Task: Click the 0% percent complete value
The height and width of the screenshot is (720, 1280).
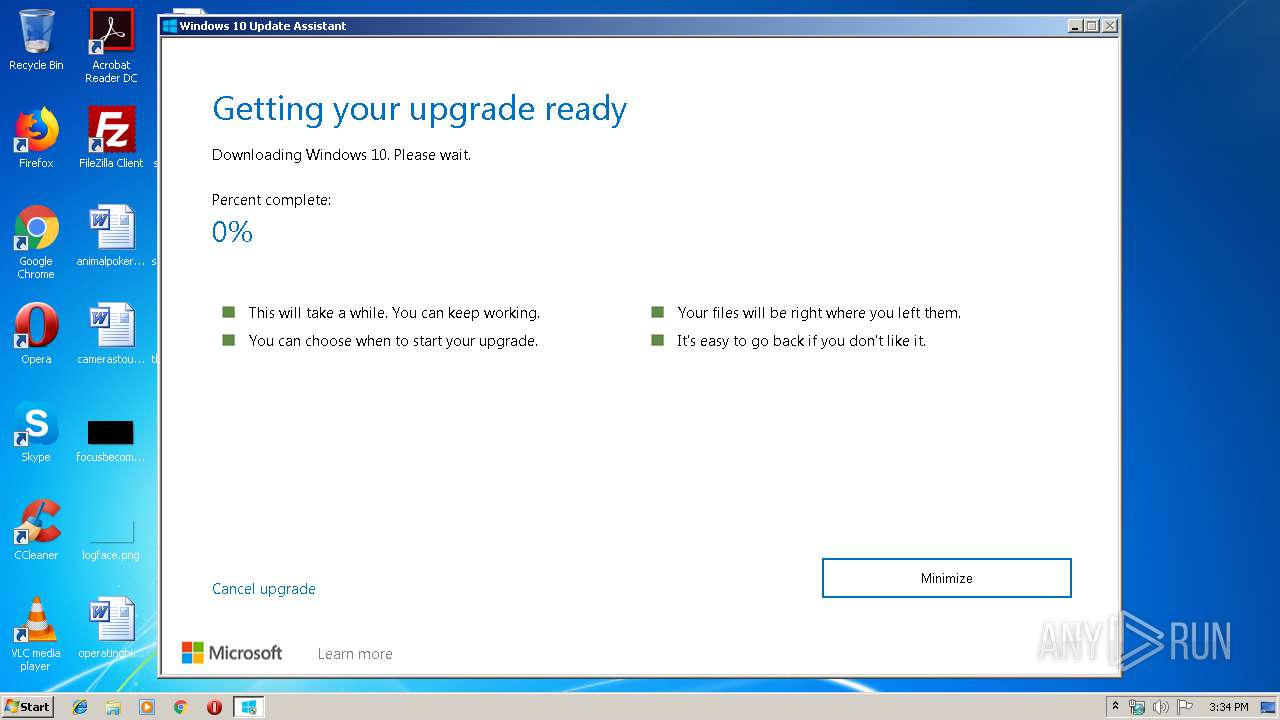Action: [x=232, y=232]
